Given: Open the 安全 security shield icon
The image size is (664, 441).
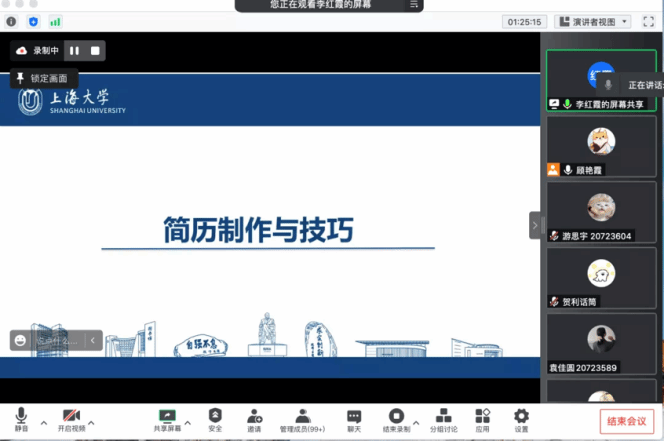Looking at the screenshot, I should 215,416.
